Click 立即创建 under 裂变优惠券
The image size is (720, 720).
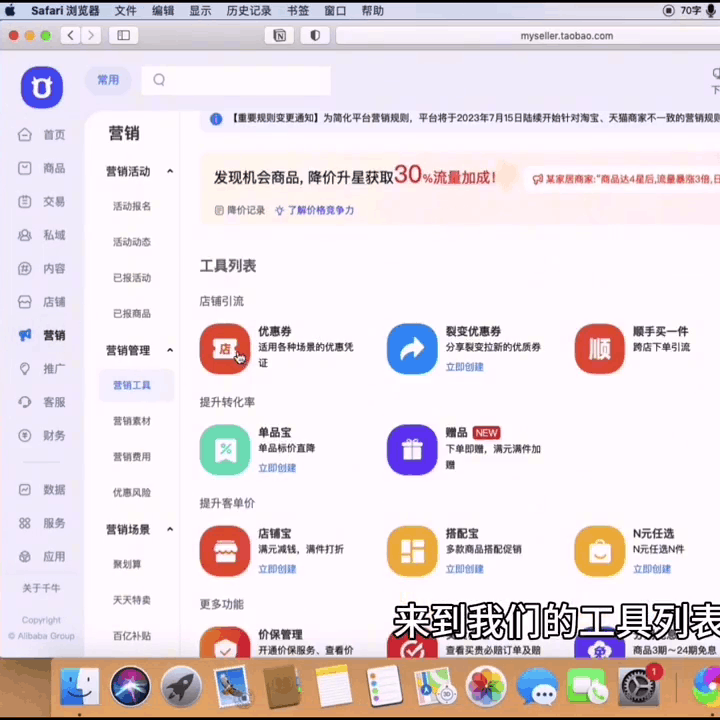click(x=464, y=367)
